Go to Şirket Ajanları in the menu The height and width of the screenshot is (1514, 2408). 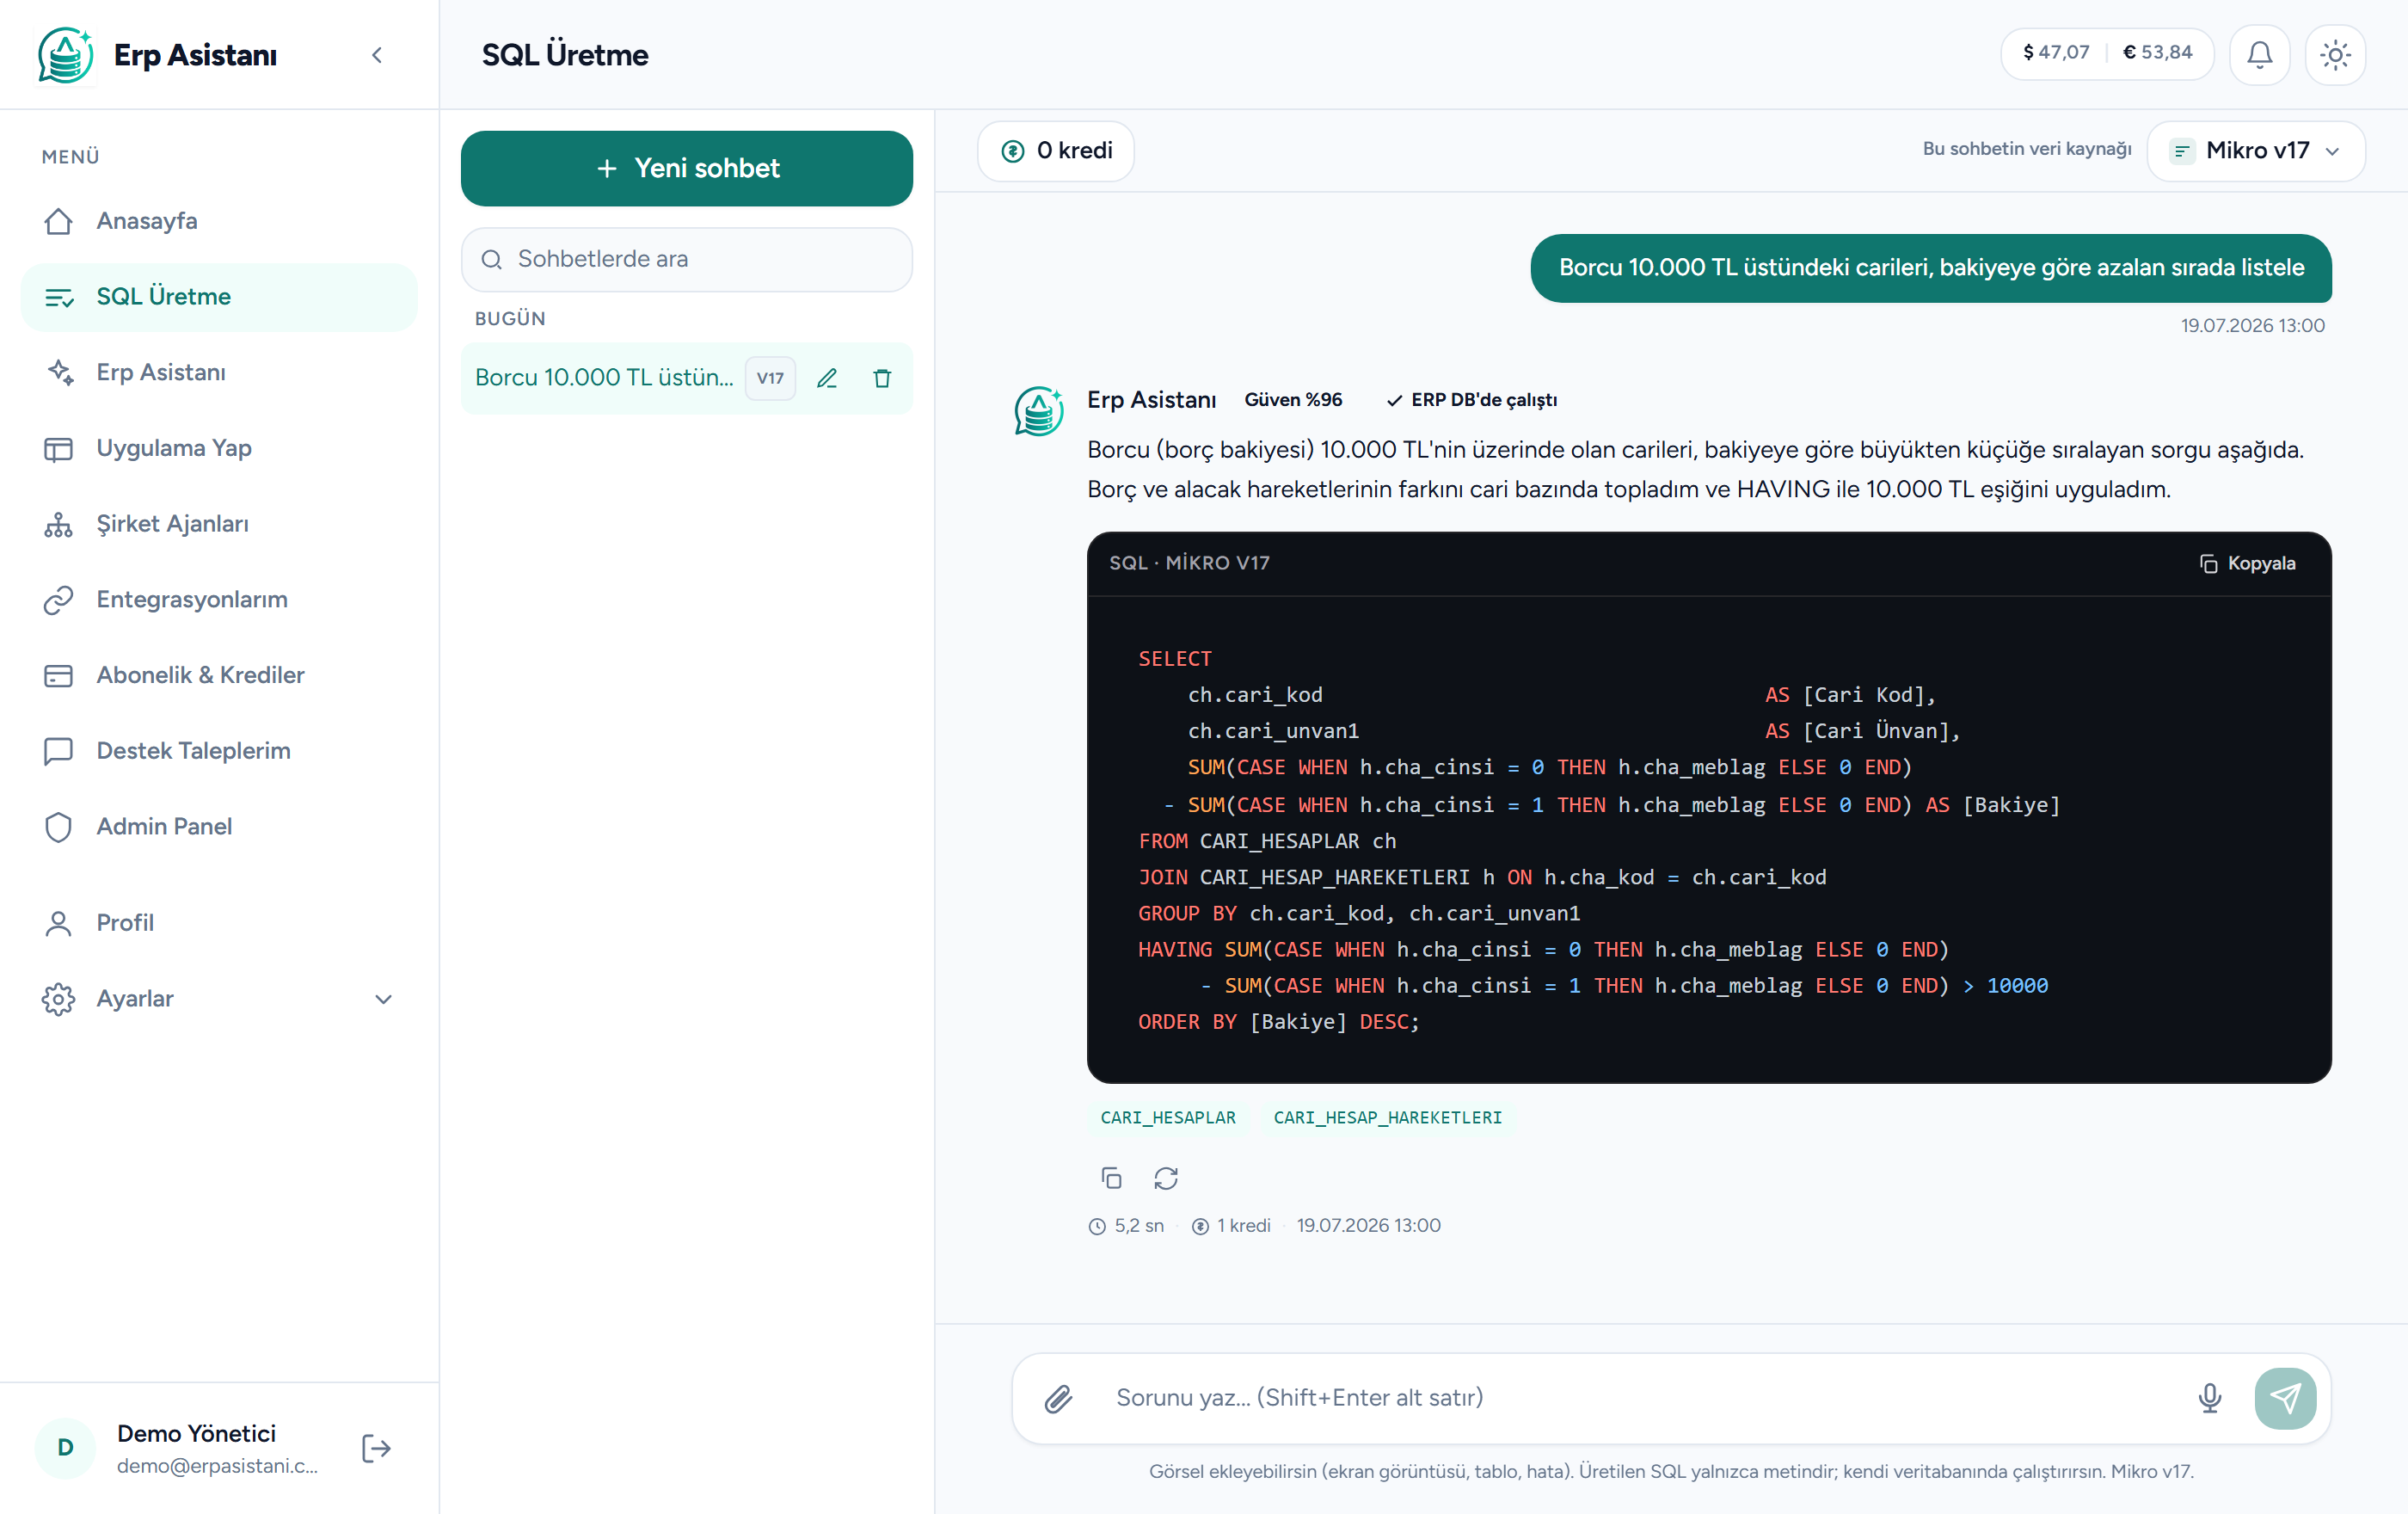click(219, 524)
